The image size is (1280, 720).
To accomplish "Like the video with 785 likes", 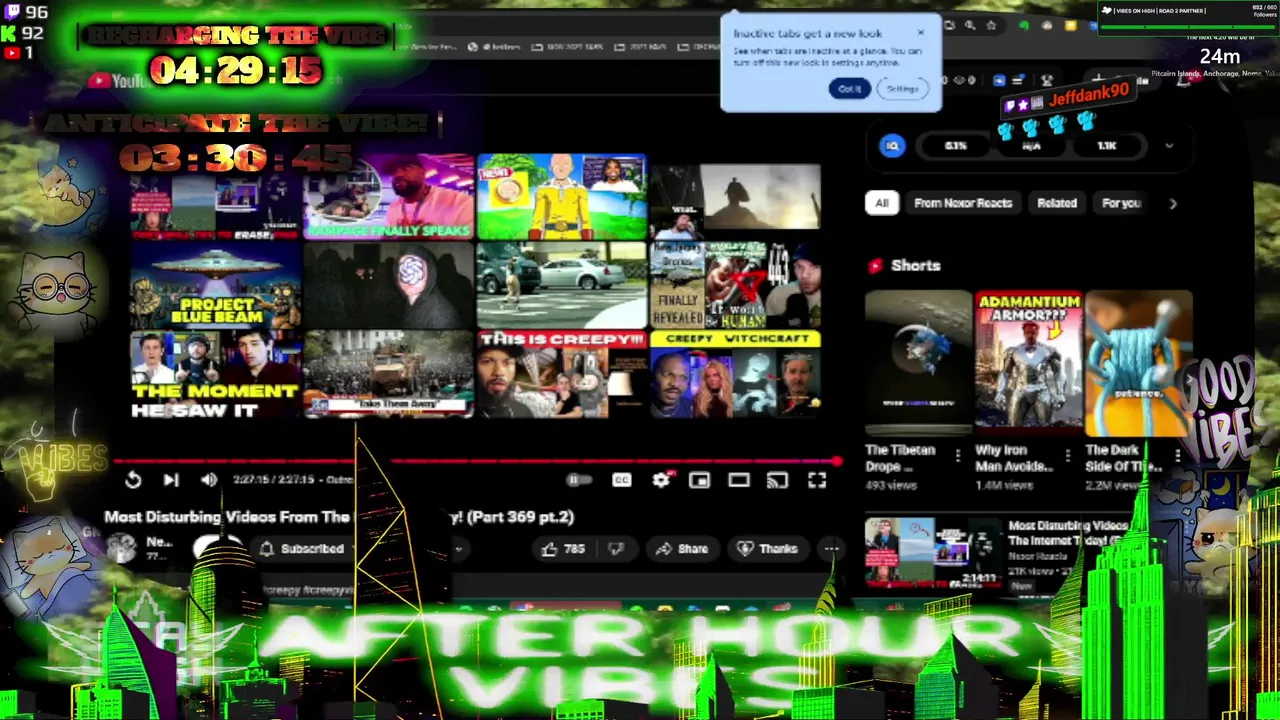I will [562, 548].
